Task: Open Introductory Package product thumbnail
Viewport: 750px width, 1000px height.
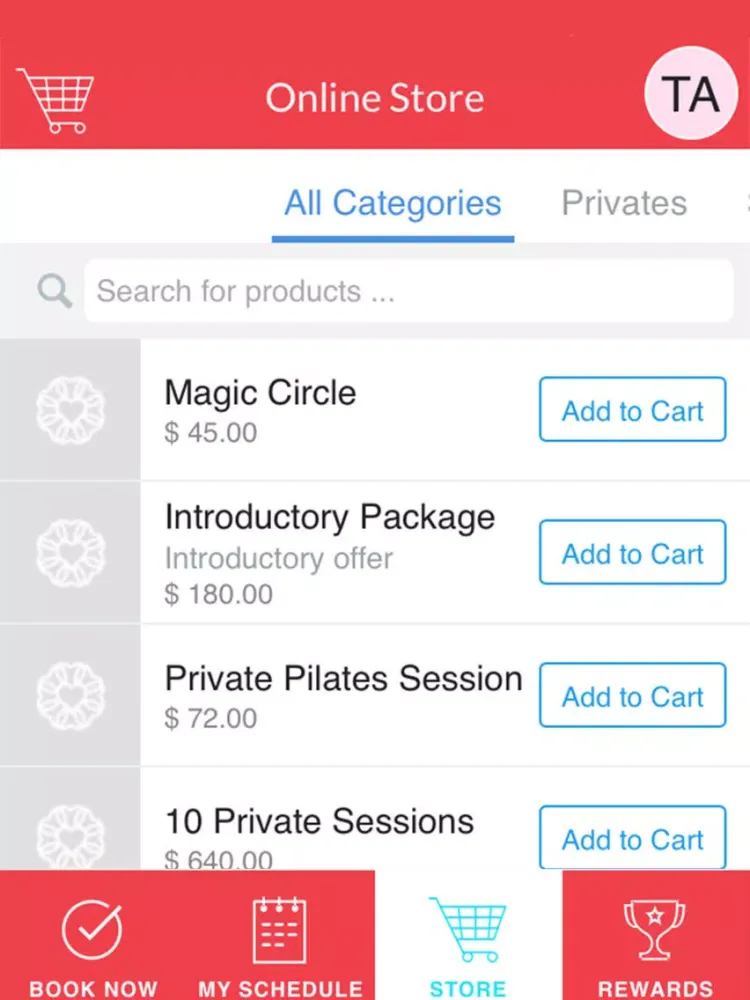Action: click(x=70, y=553)
